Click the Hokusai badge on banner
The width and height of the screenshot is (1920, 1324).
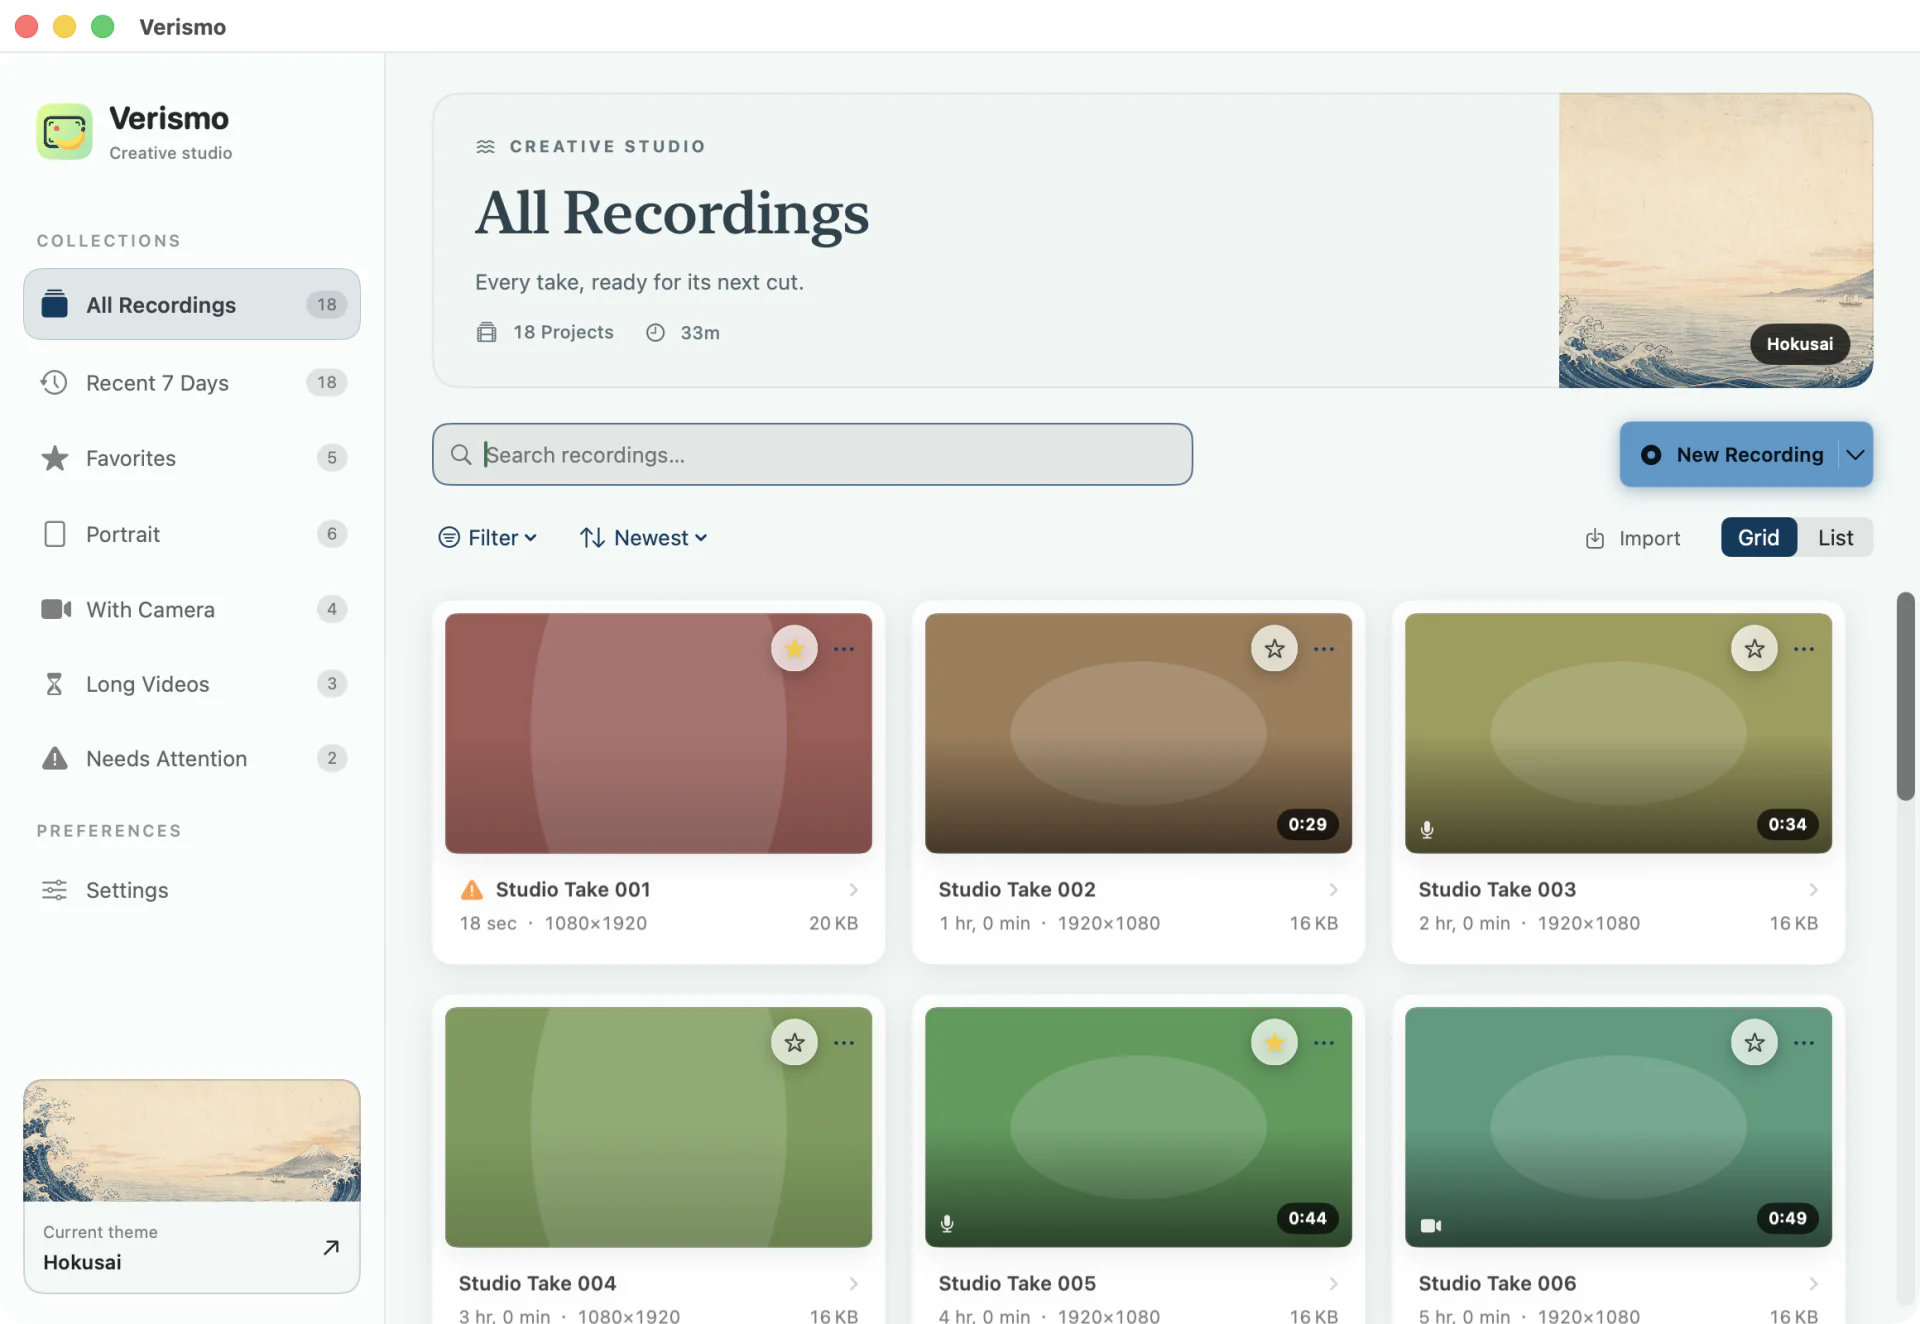[x=1799, y=344]
